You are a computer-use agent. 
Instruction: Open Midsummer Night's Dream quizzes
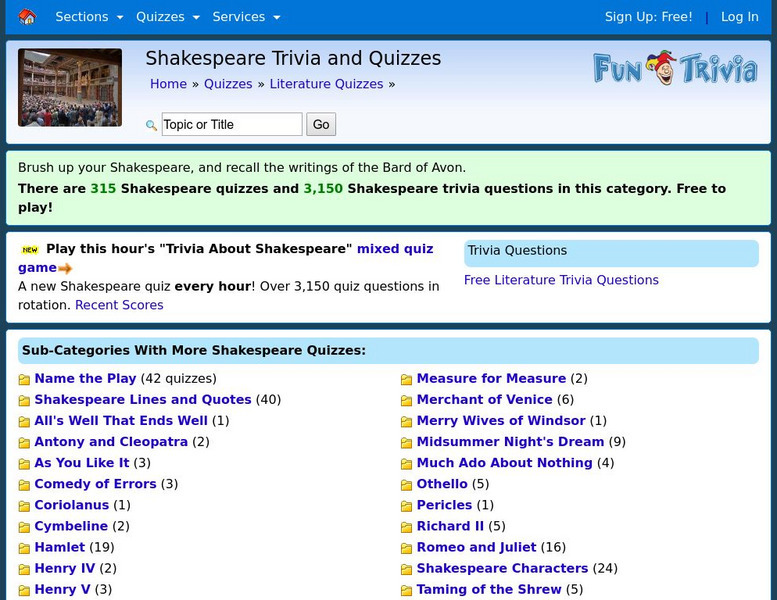pyautogui.click(x=510, y=441)
